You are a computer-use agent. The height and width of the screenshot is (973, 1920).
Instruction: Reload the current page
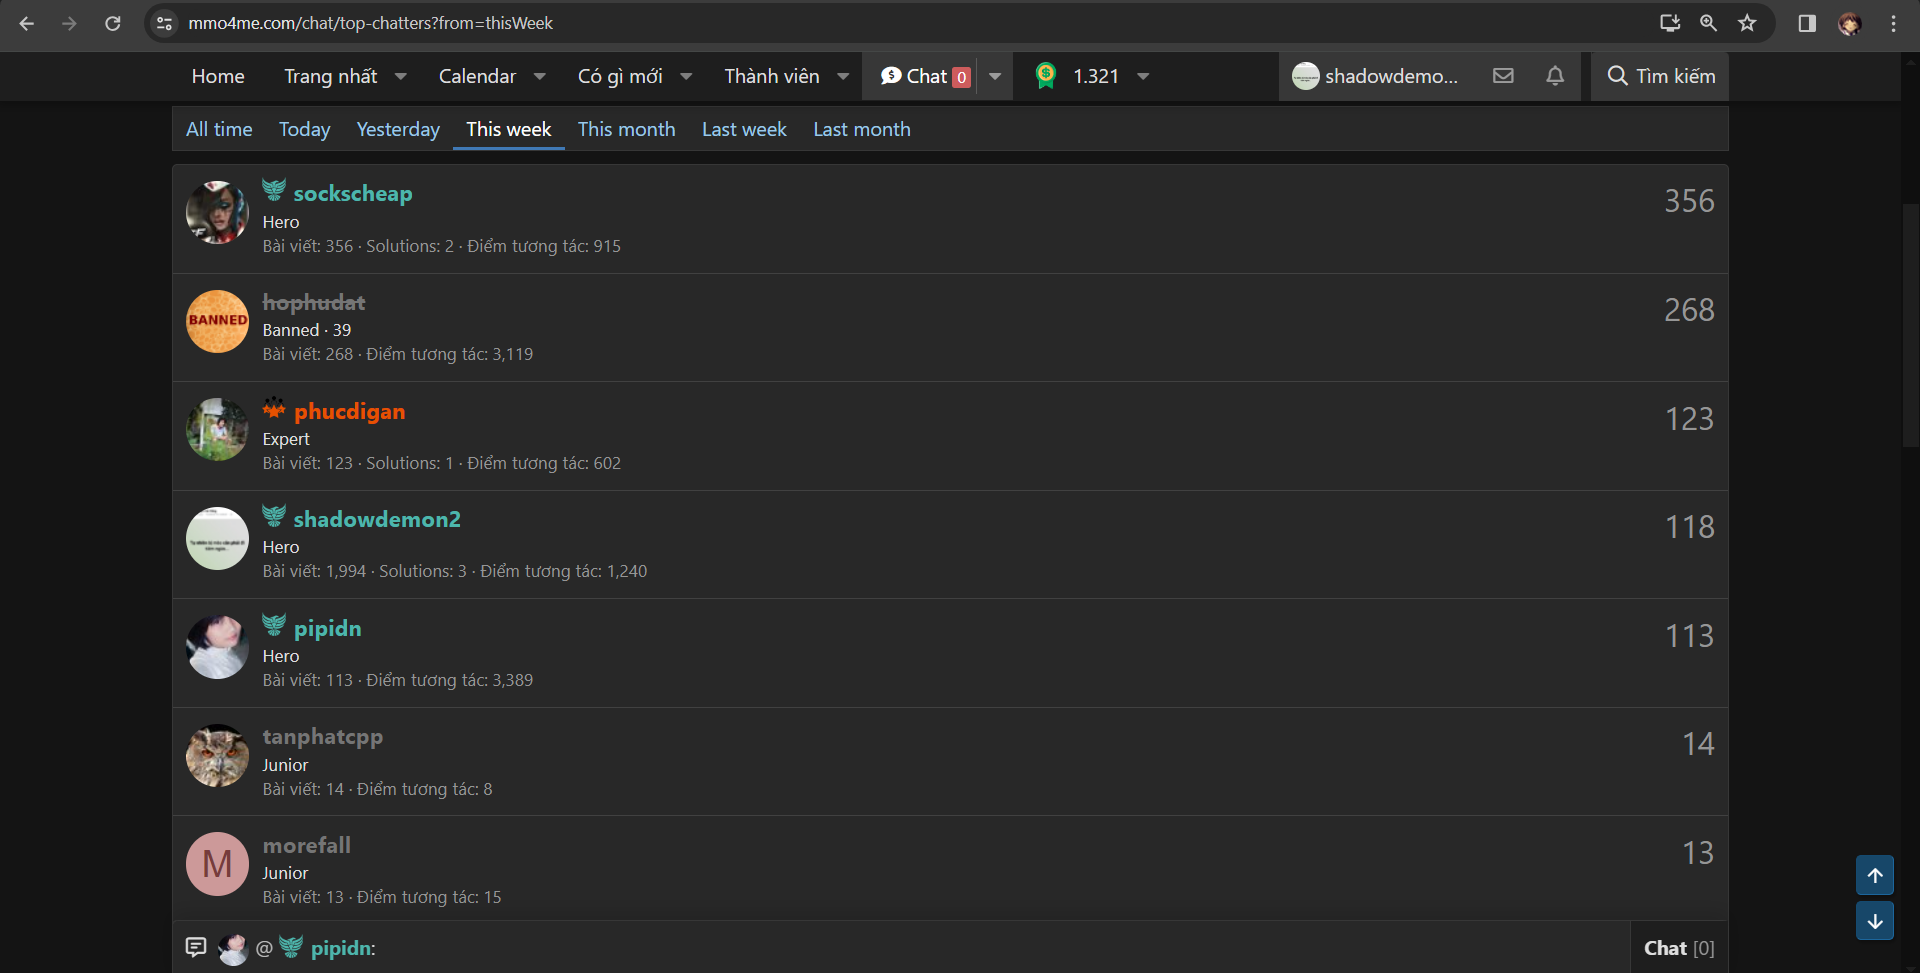point(113,23)
